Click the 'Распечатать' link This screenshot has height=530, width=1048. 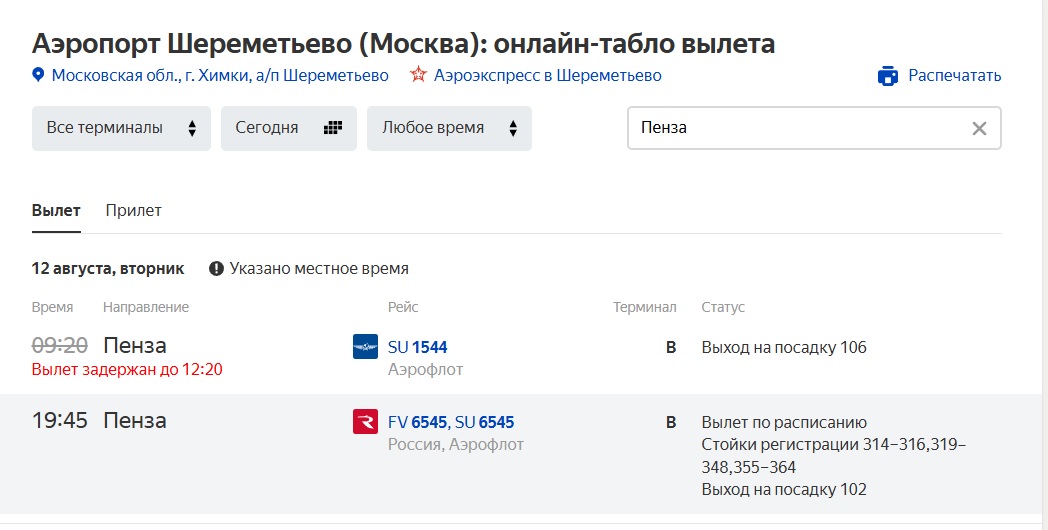click(954, 76)
